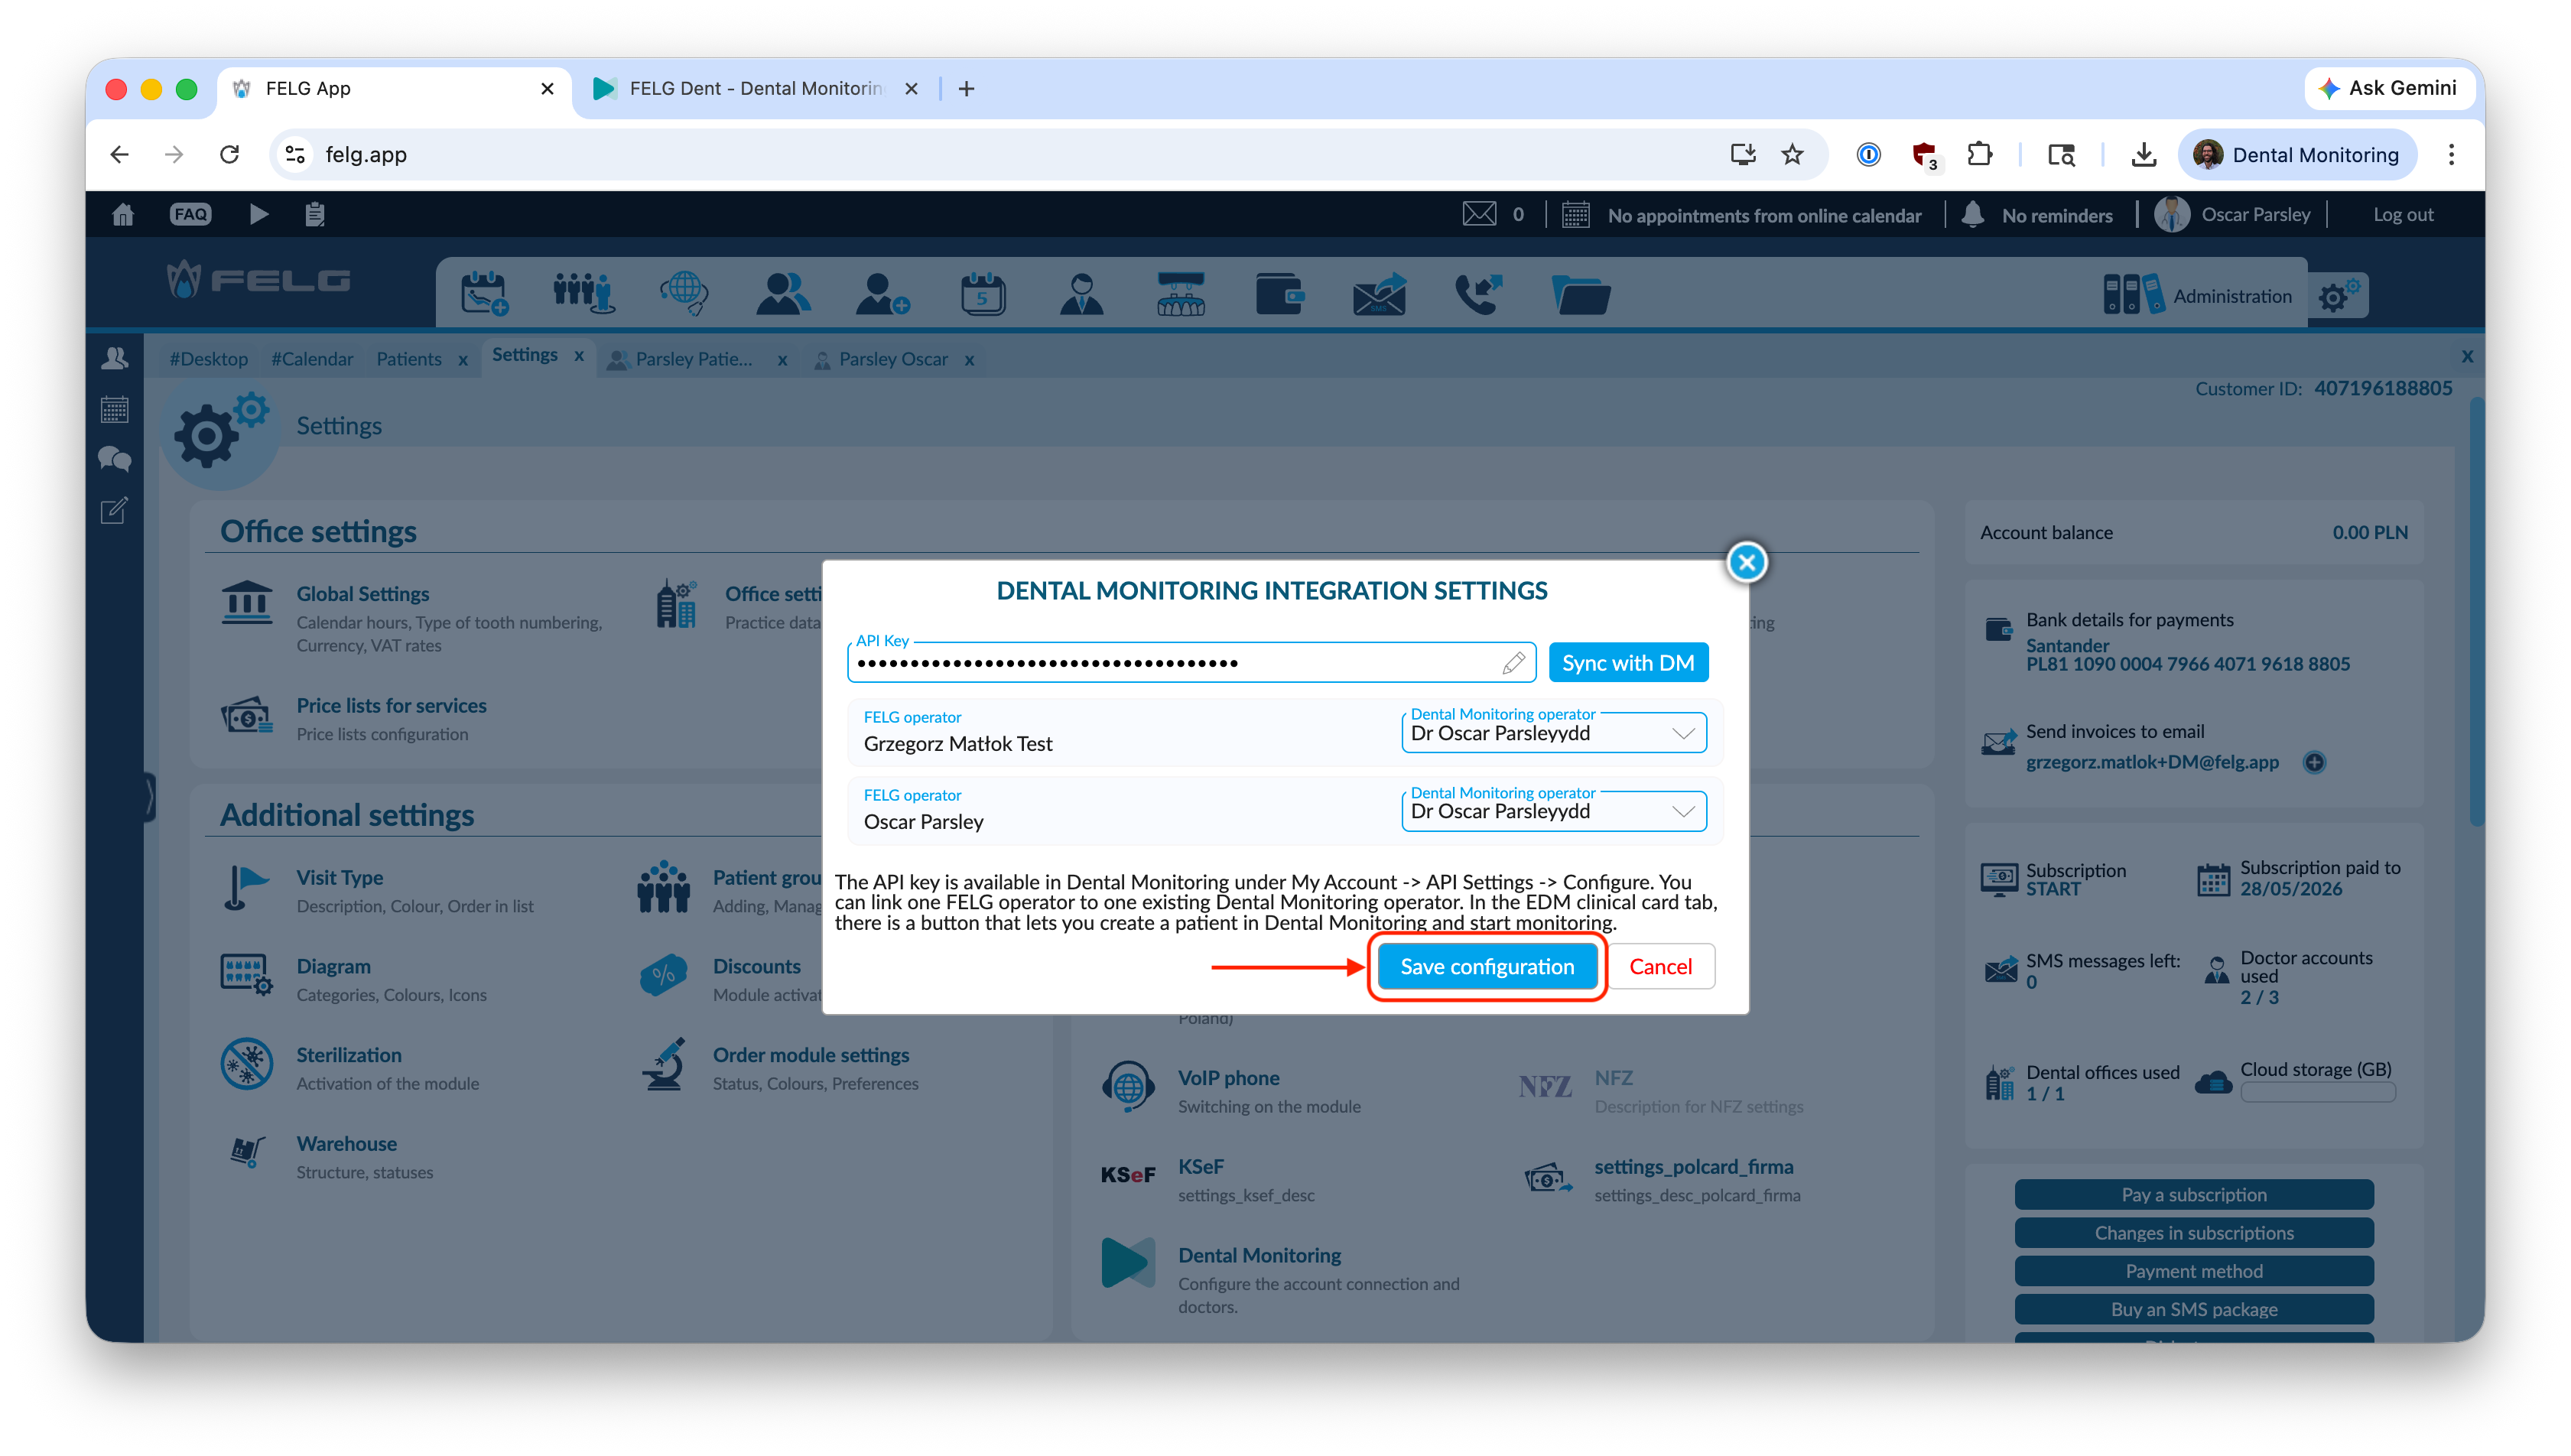This screenshot has width=2571, height=1456.
Task: Open the sidebar patients icon
Action: [115, 358]
